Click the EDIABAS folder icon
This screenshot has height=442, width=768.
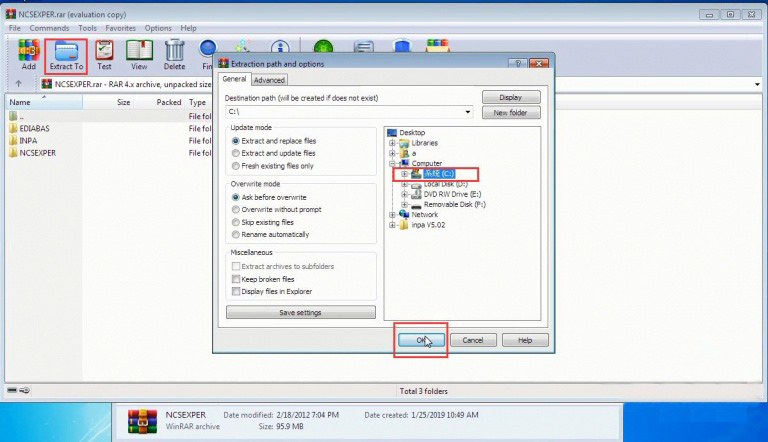13,128
